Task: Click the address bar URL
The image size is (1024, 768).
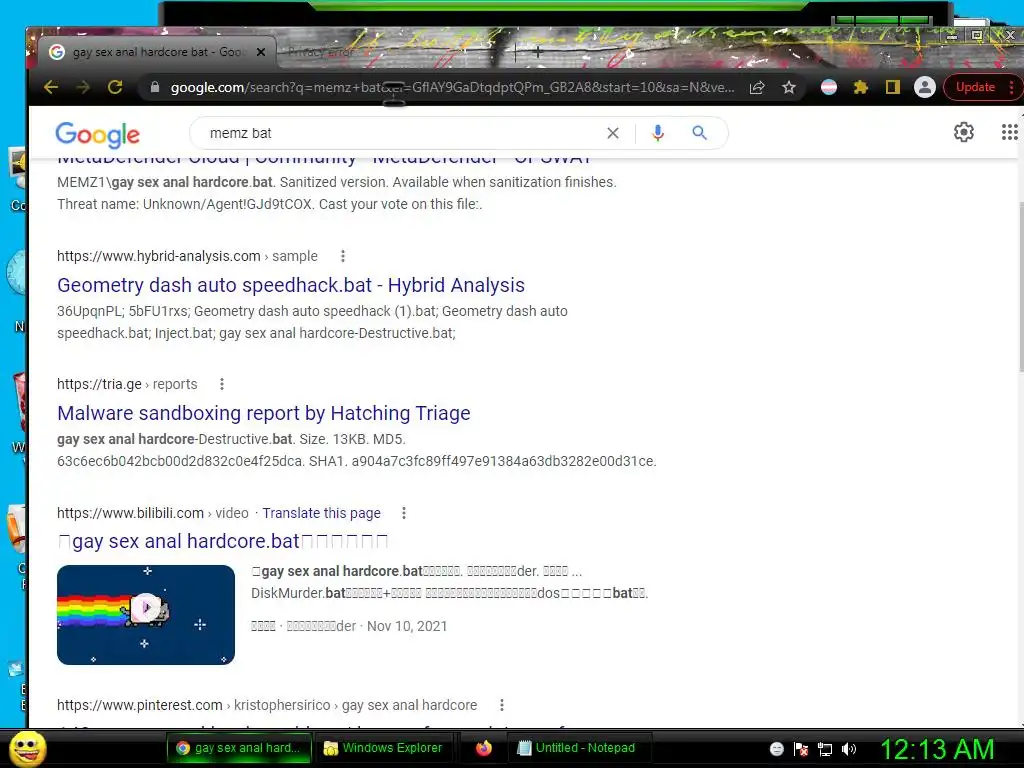Action: click(451, 88)
